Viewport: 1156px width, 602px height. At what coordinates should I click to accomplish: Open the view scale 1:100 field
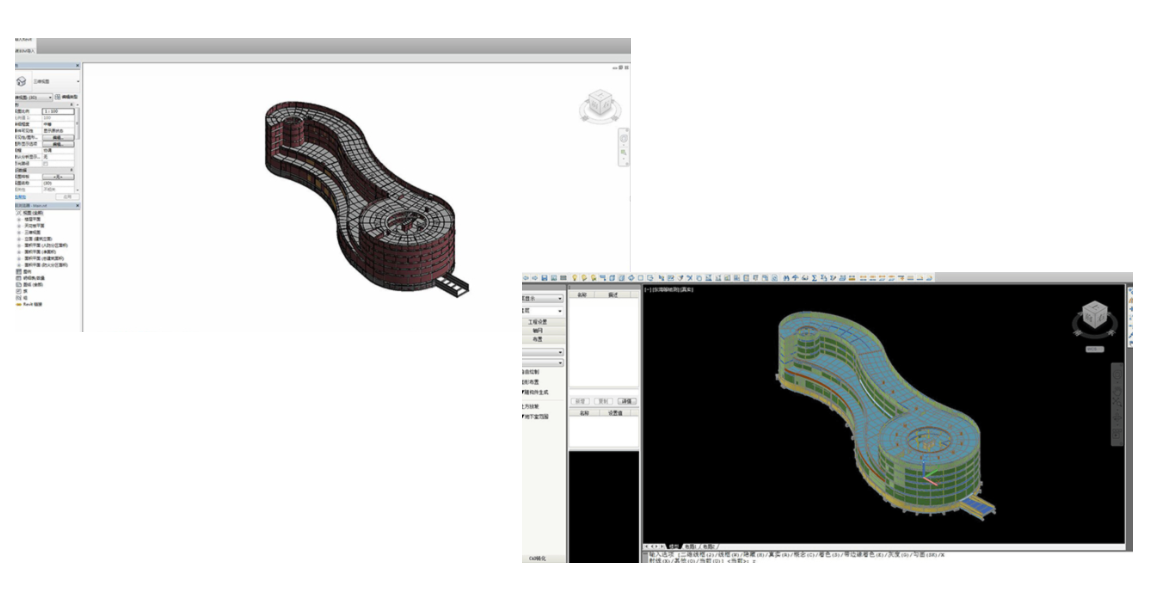[58, 111]
